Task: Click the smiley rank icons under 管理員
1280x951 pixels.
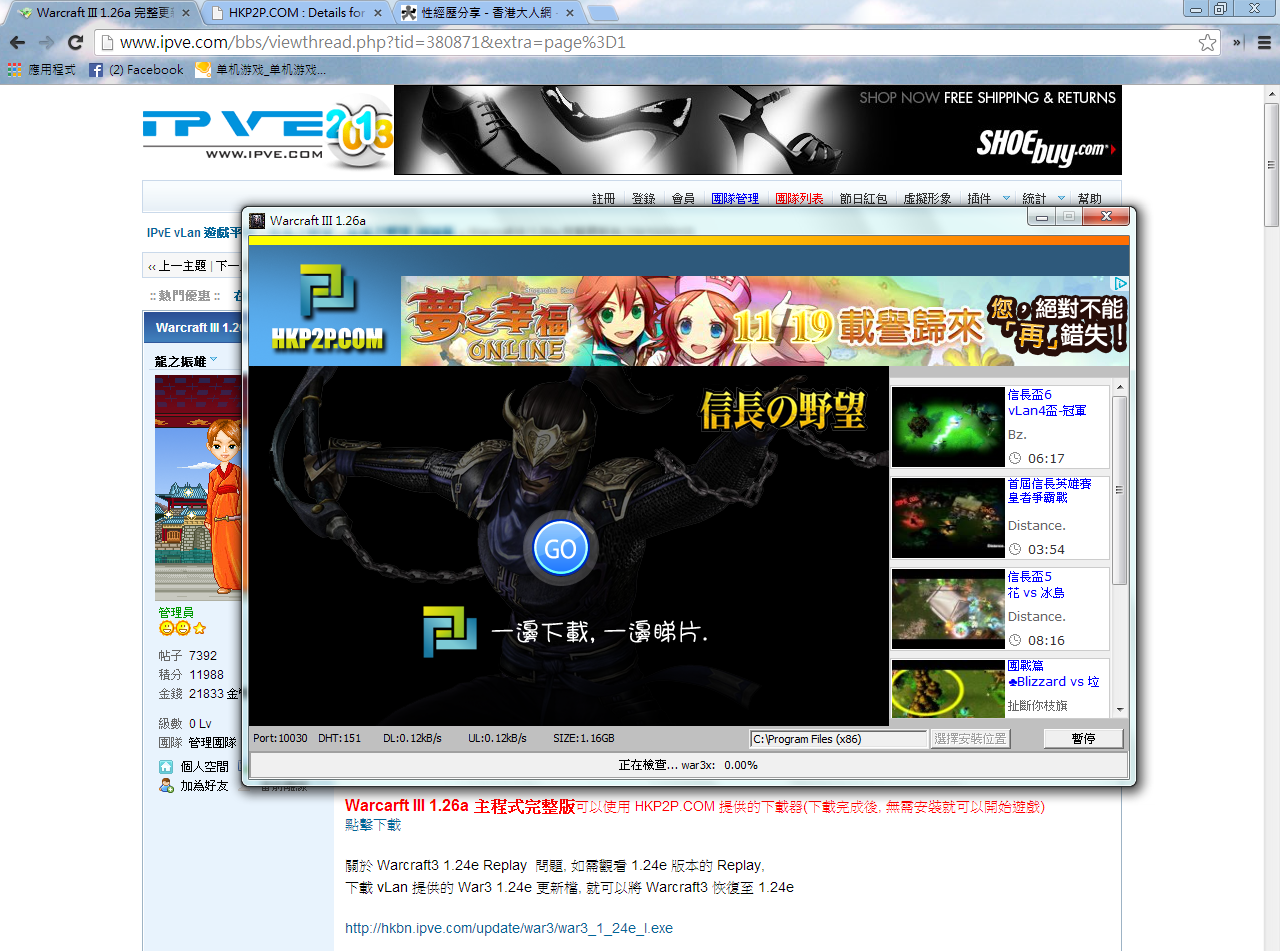Action: [x=182, y=628]
